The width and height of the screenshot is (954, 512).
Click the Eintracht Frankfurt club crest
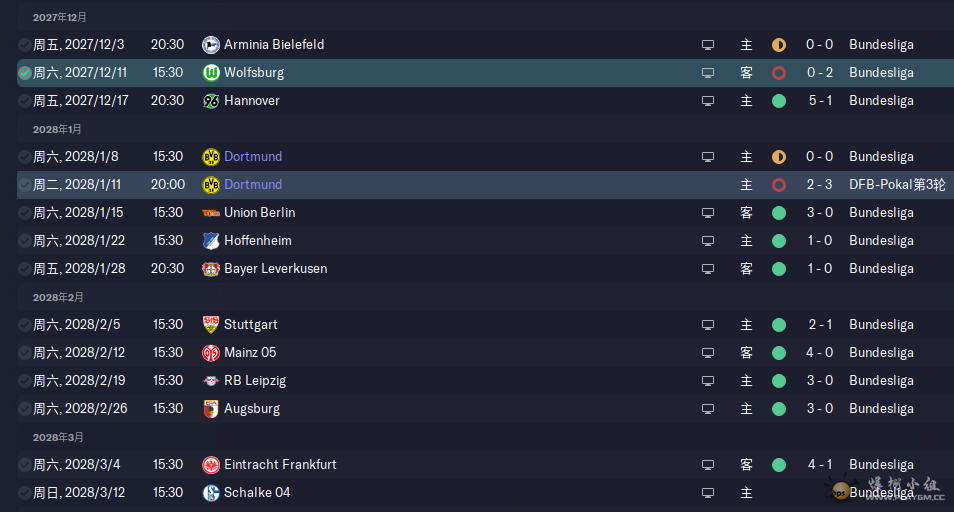(x=211, y=465)
